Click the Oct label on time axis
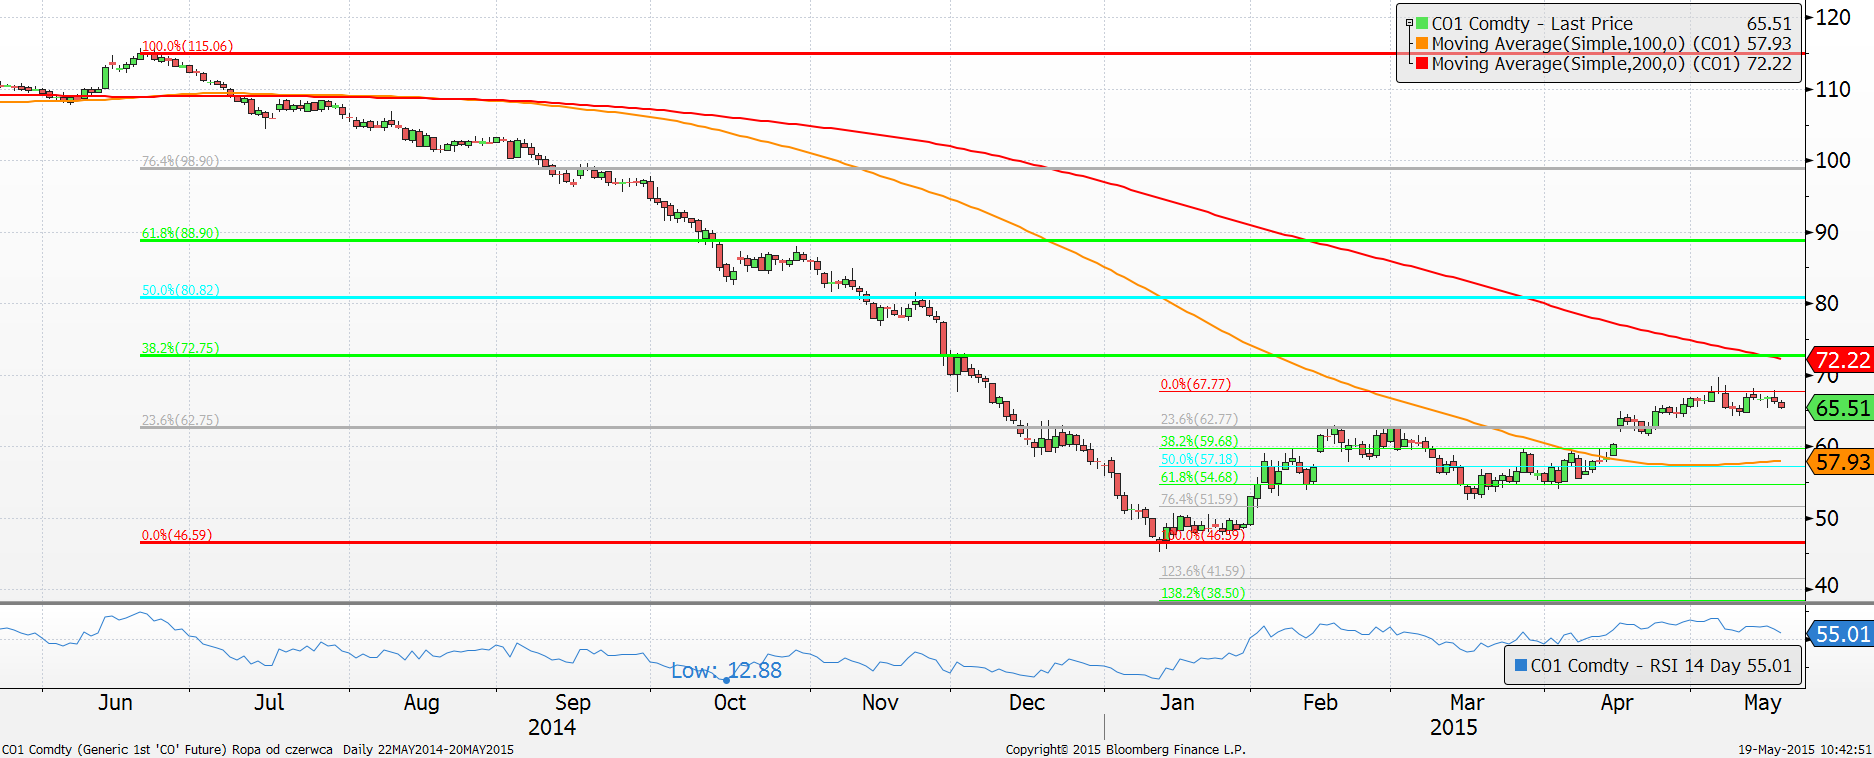 point(730,703)
